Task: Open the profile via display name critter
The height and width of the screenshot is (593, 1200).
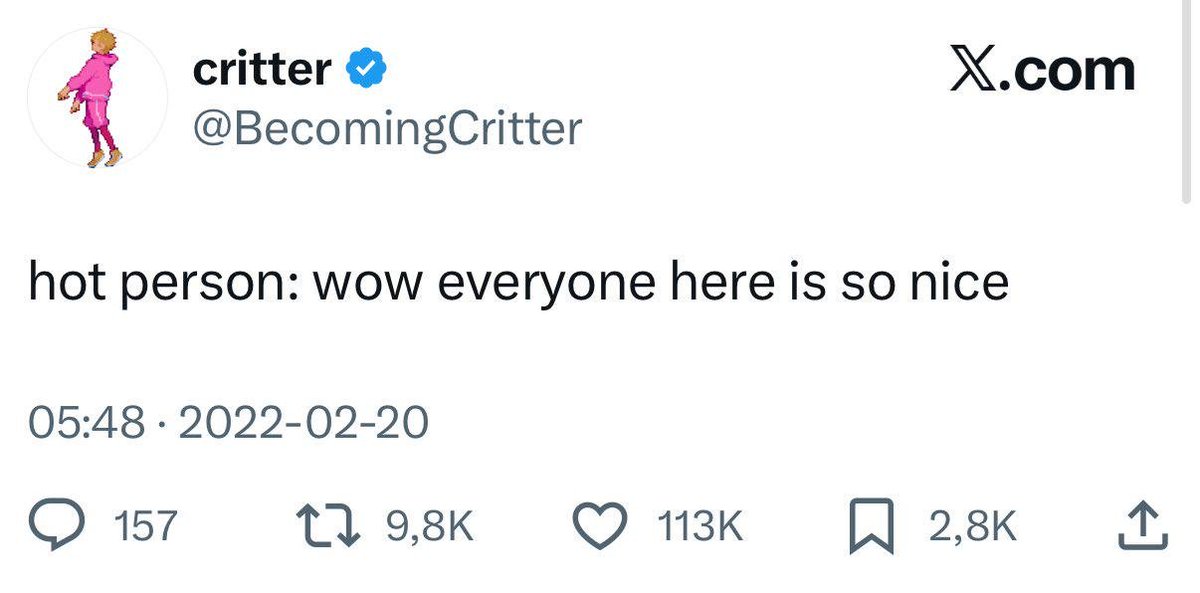Action: 261,69
